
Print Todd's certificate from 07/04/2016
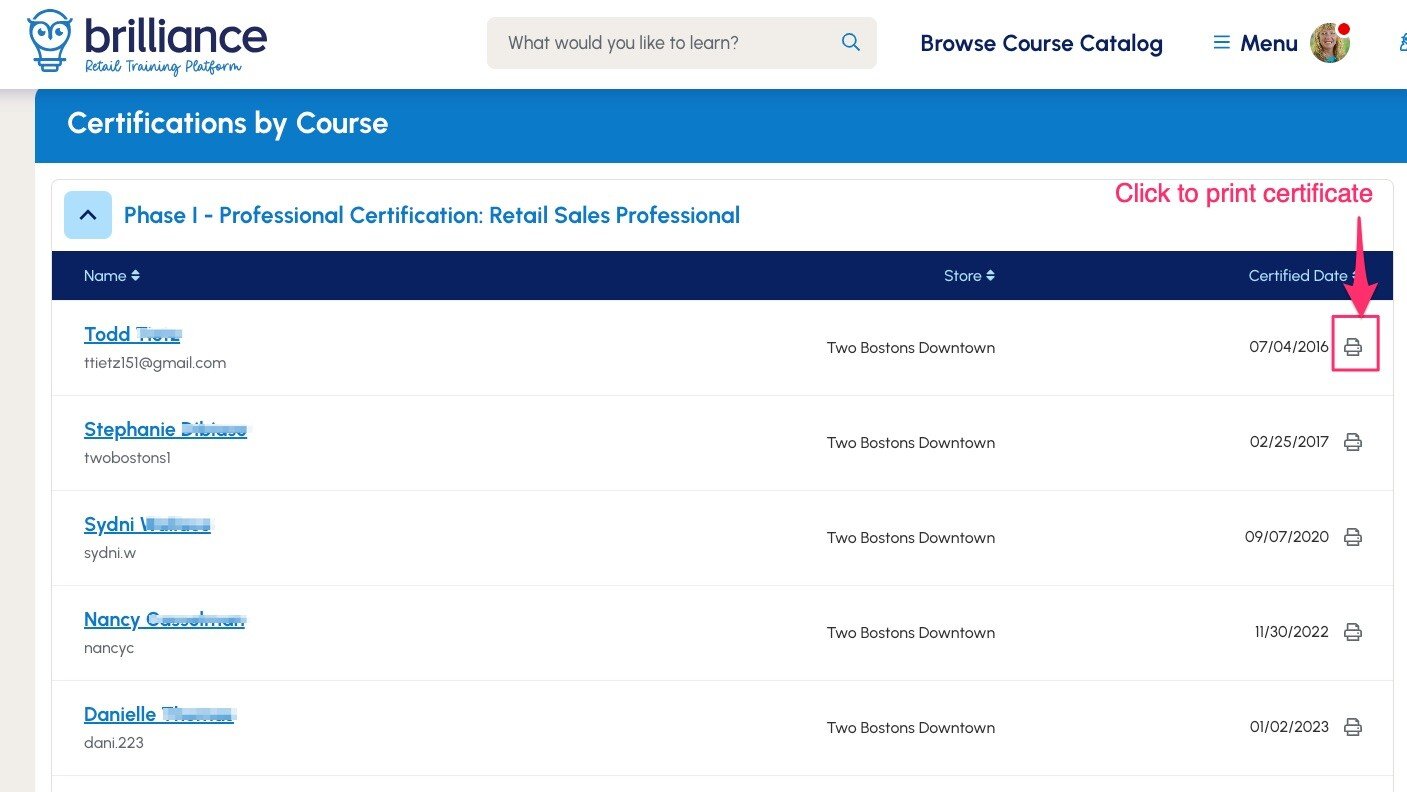click(1353, 347)
